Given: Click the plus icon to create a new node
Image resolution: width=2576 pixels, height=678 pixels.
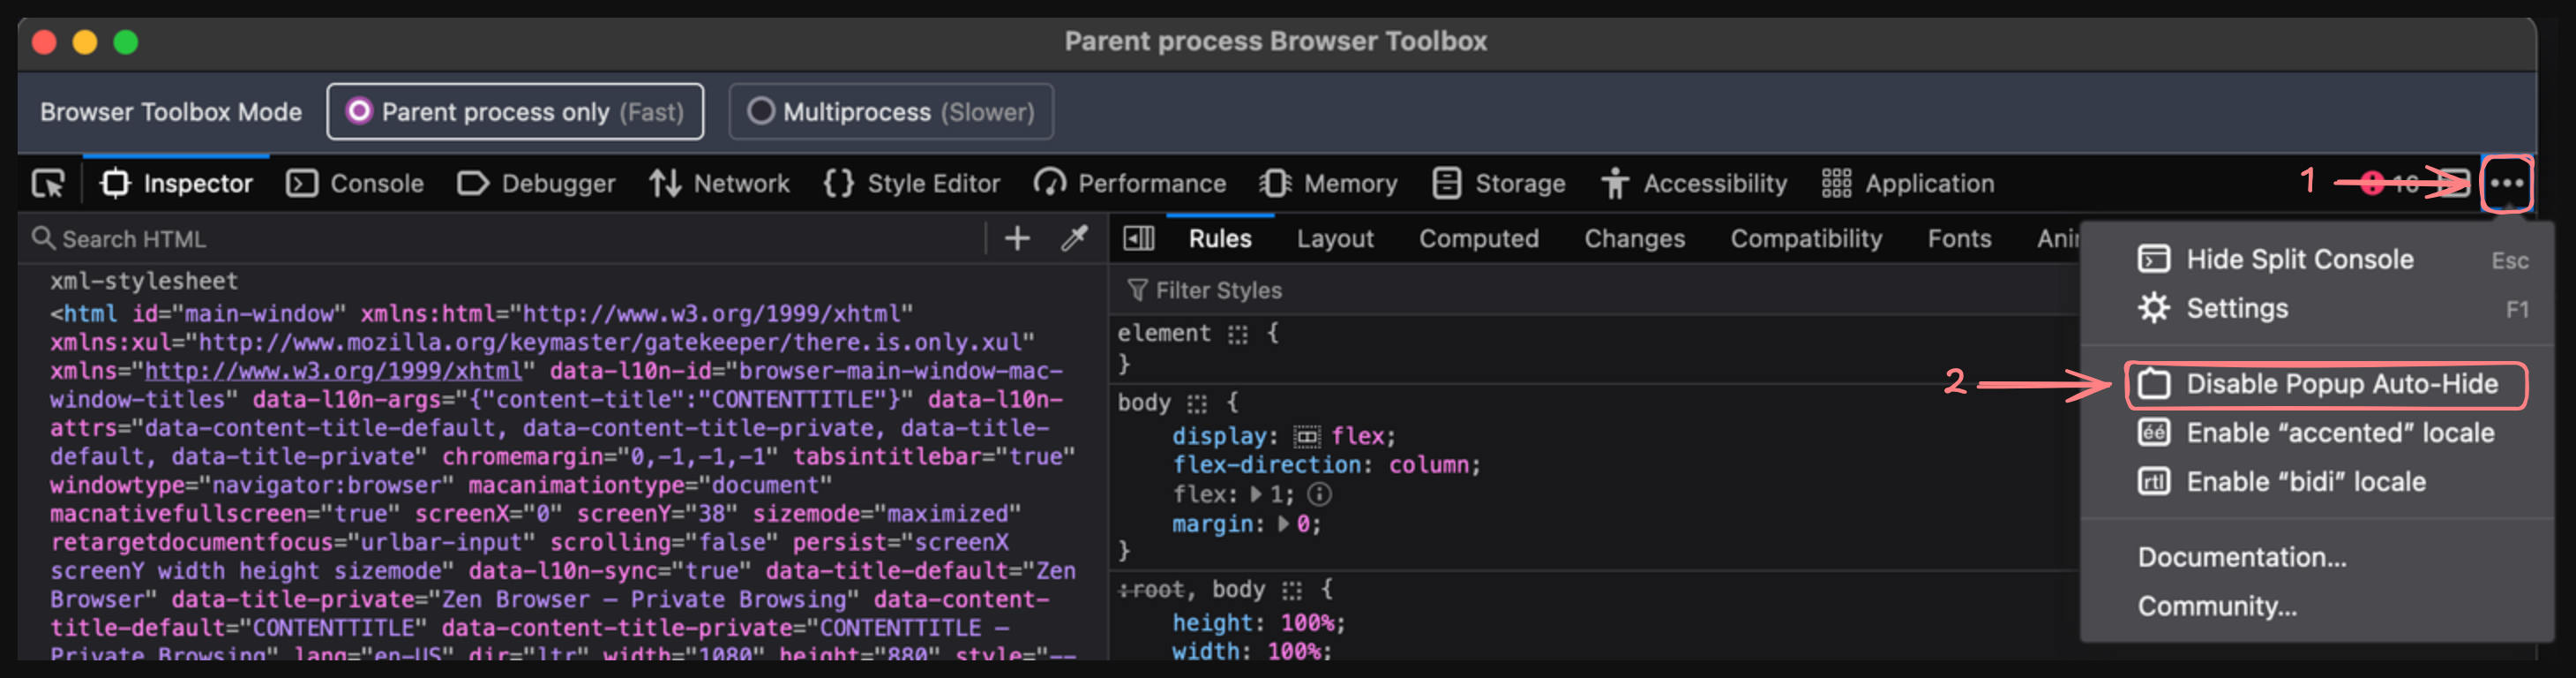Looking at the screenshot, I should point(1017,239).
